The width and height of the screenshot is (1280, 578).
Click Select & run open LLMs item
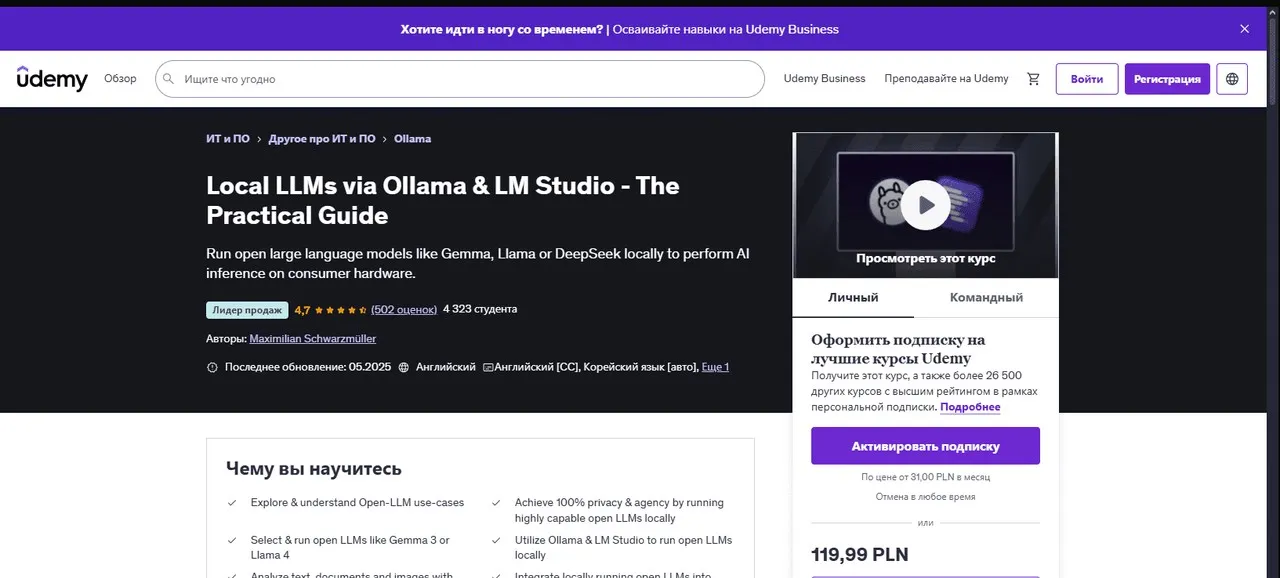click(x=350, y=547)
